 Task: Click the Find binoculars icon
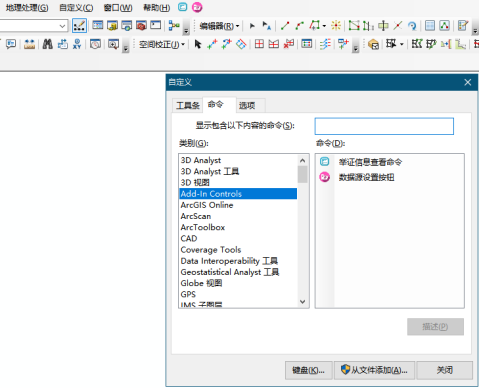pos(47,44)
